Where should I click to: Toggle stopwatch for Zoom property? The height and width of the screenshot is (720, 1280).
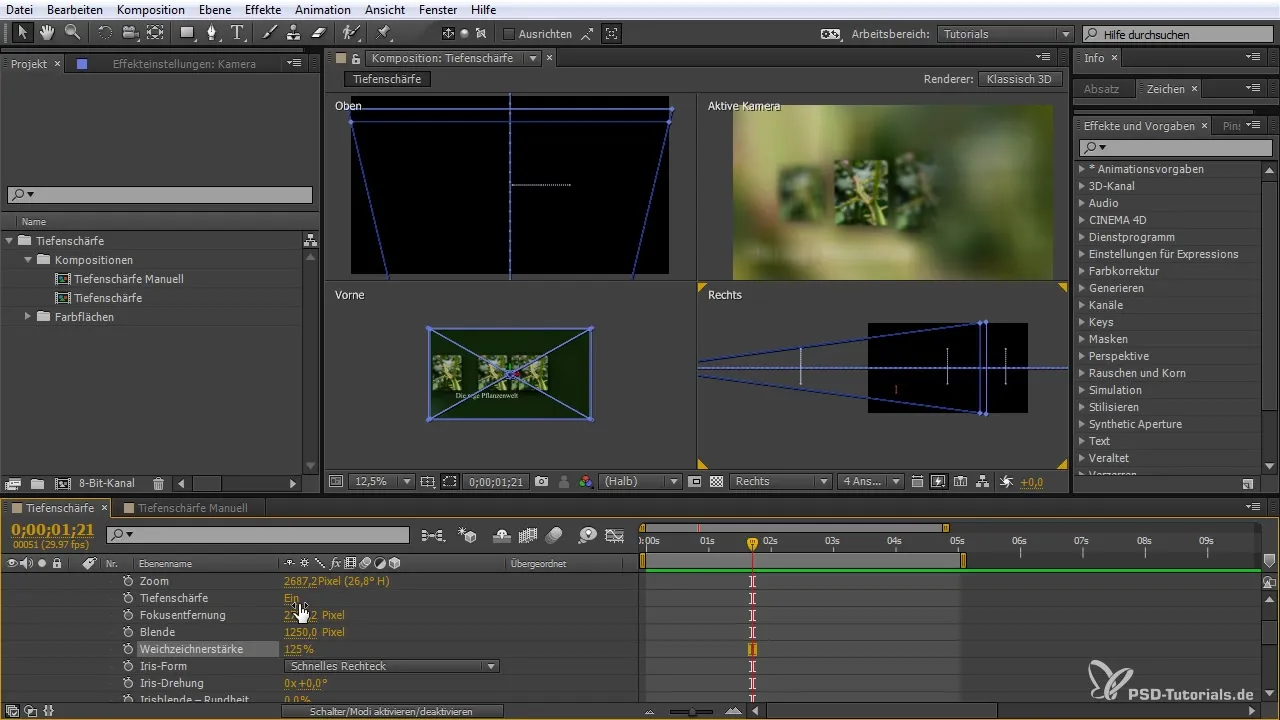click(128, 581)
